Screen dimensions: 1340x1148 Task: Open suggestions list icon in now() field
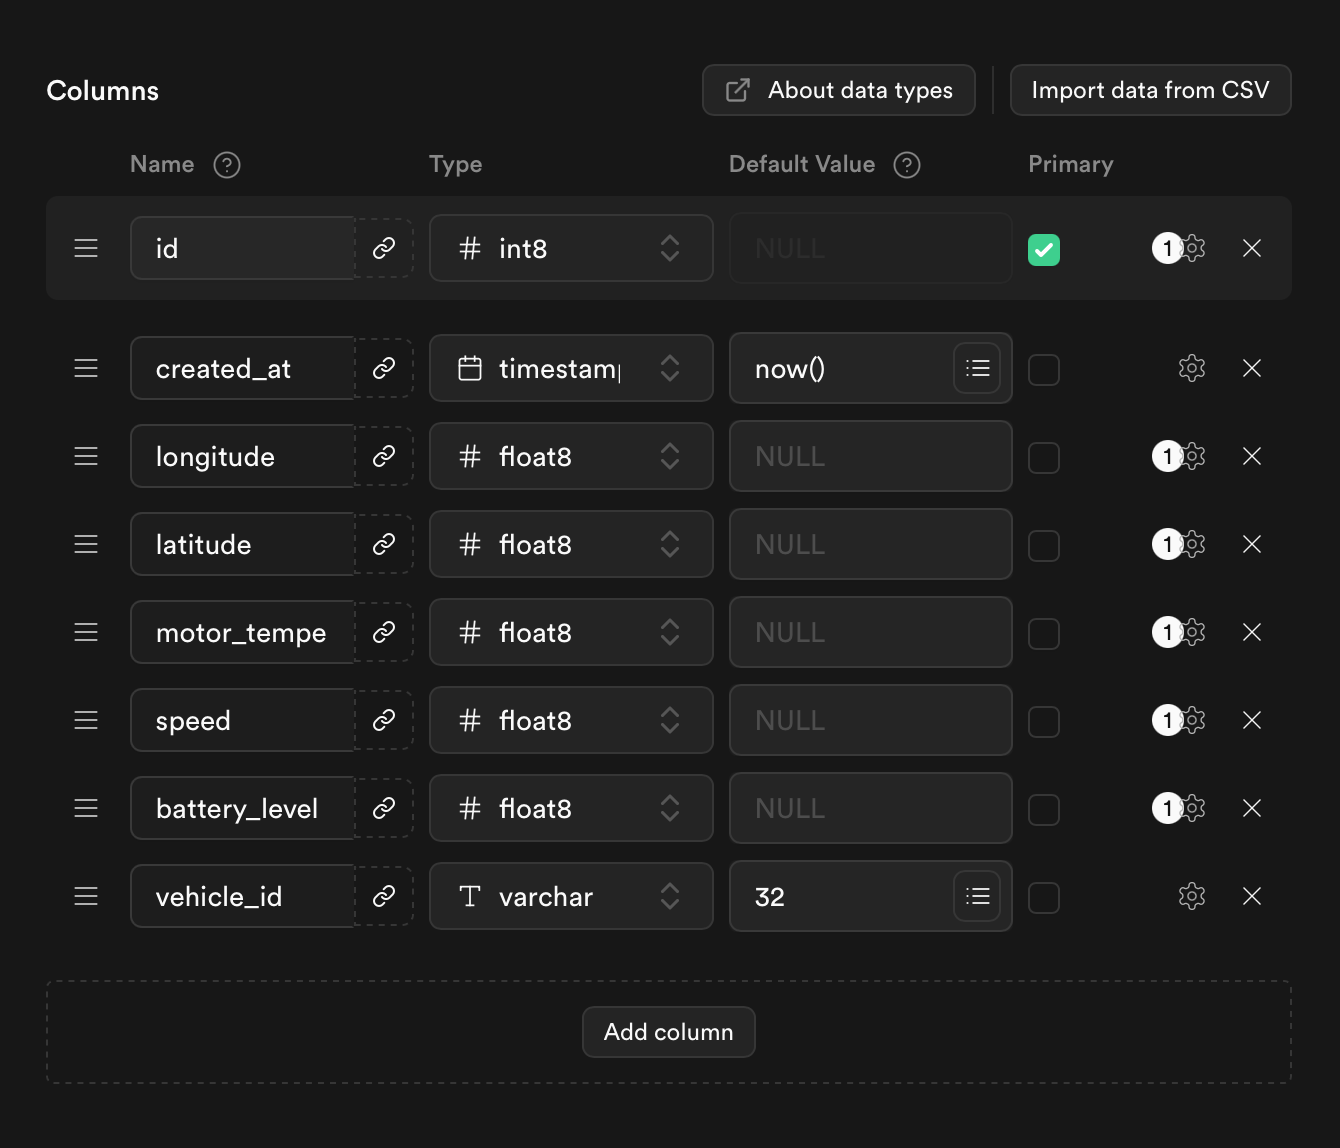pyautogui.click(x=977, y=368)
